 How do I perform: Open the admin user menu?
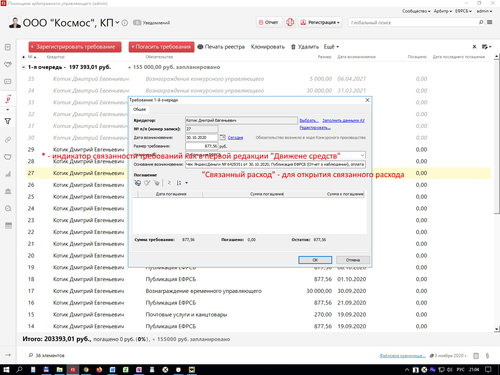[x=484, y=11]
